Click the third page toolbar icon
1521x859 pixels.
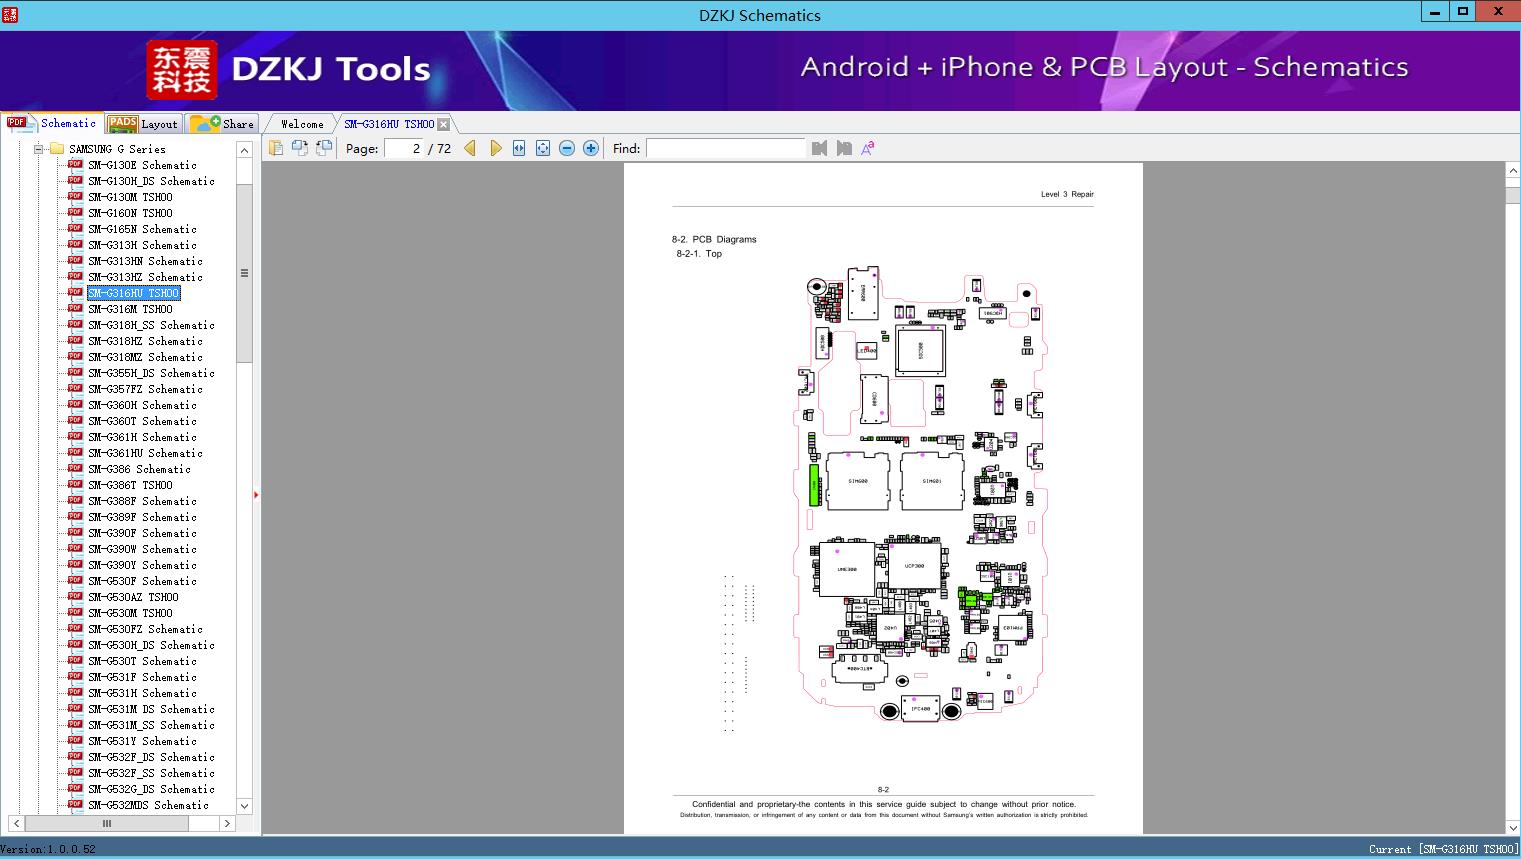(323, 148)
